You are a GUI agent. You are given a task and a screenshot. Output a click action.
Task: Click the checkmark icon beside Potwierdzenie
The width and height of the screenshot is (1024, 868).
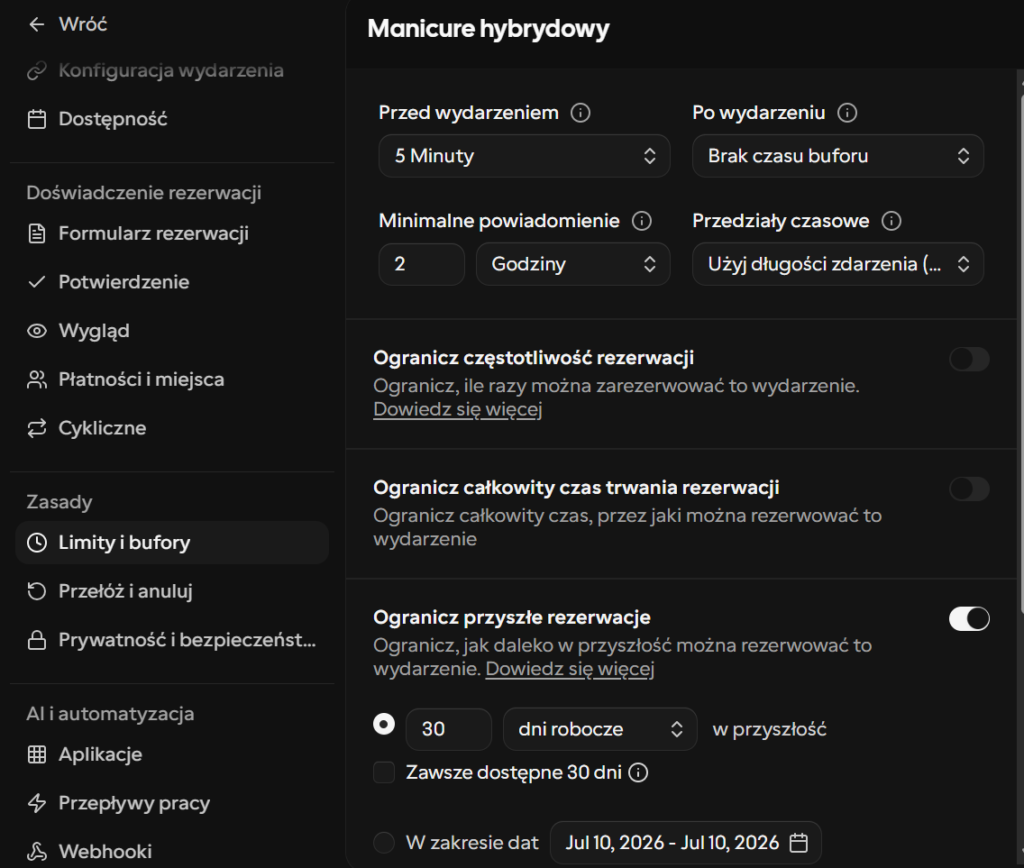click(x=37, y=282)
